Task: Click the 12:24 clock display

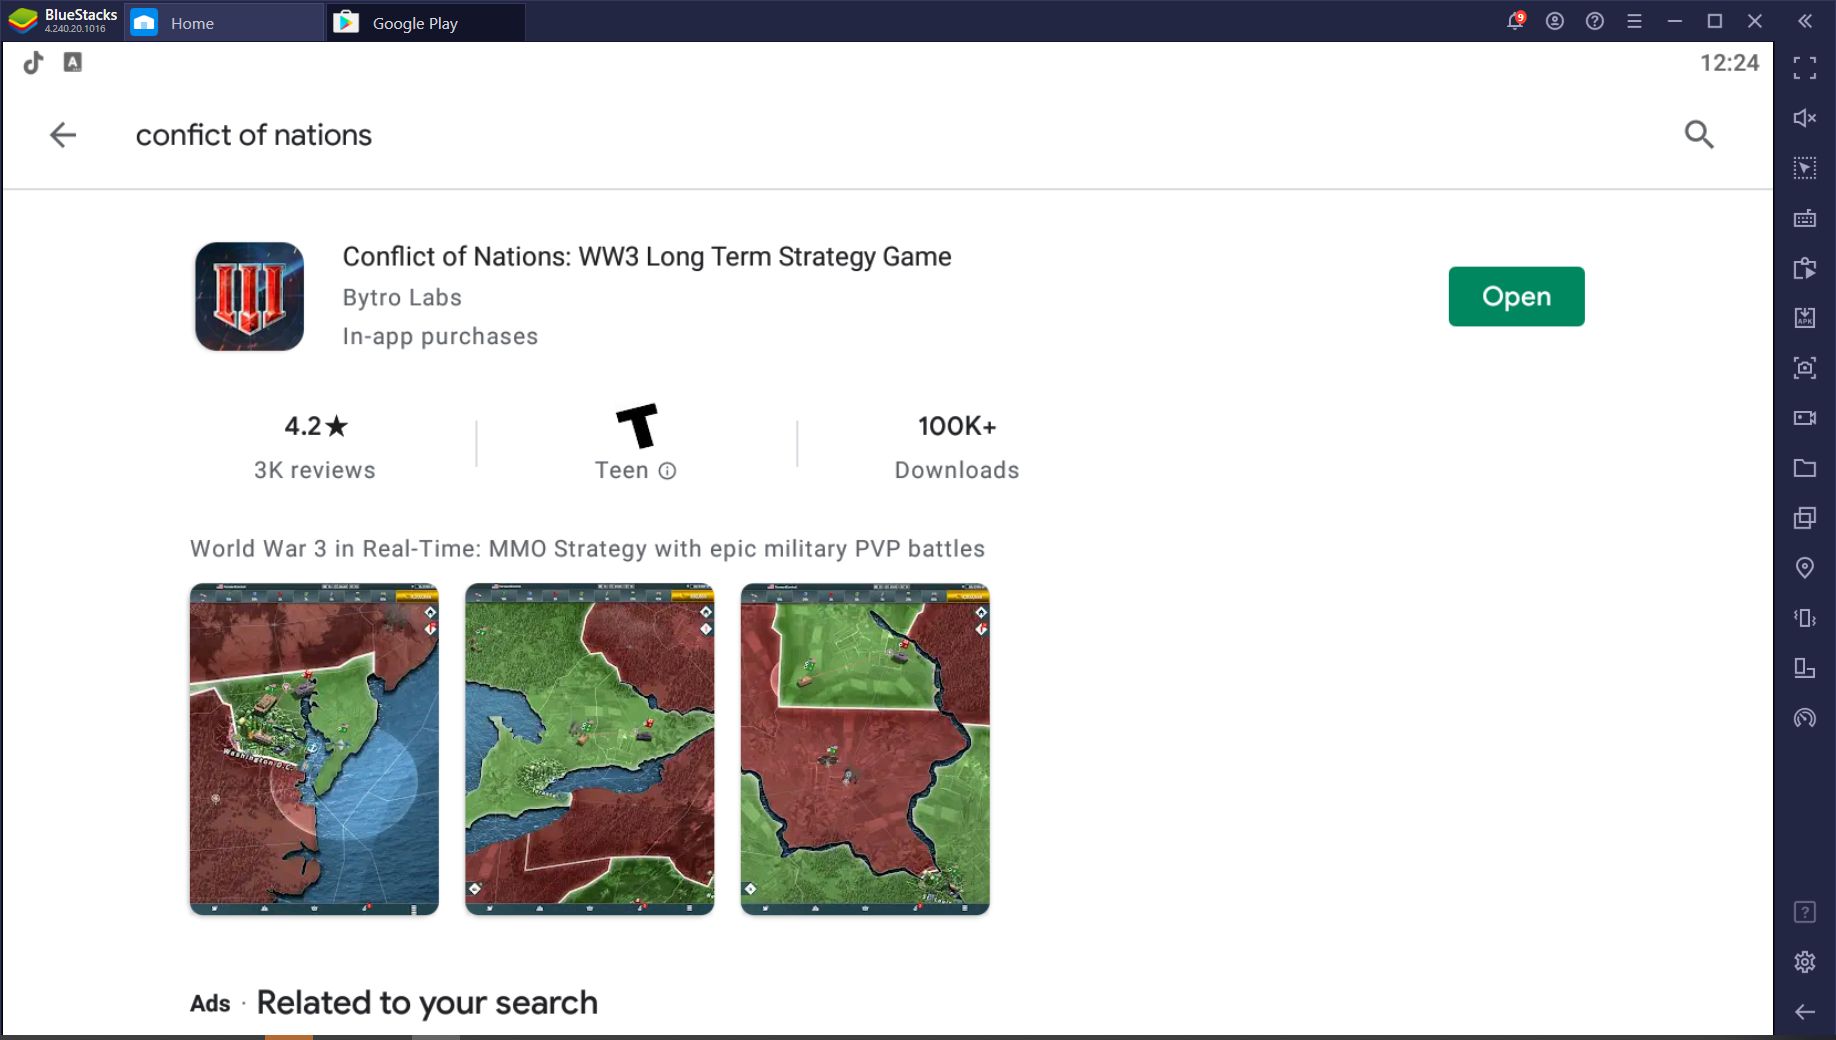Action: point(1729,63)
